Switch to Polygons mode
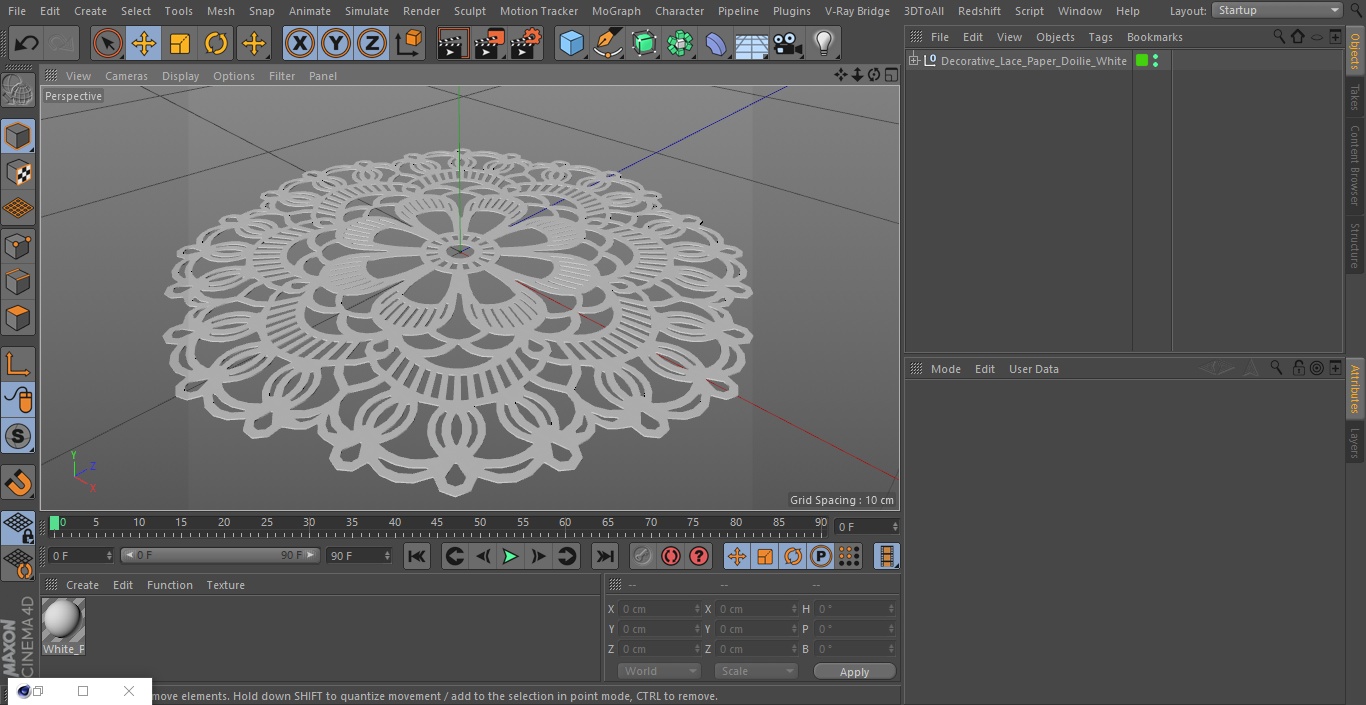Viewport: 1366px width, 705px height. coord(18,318)
